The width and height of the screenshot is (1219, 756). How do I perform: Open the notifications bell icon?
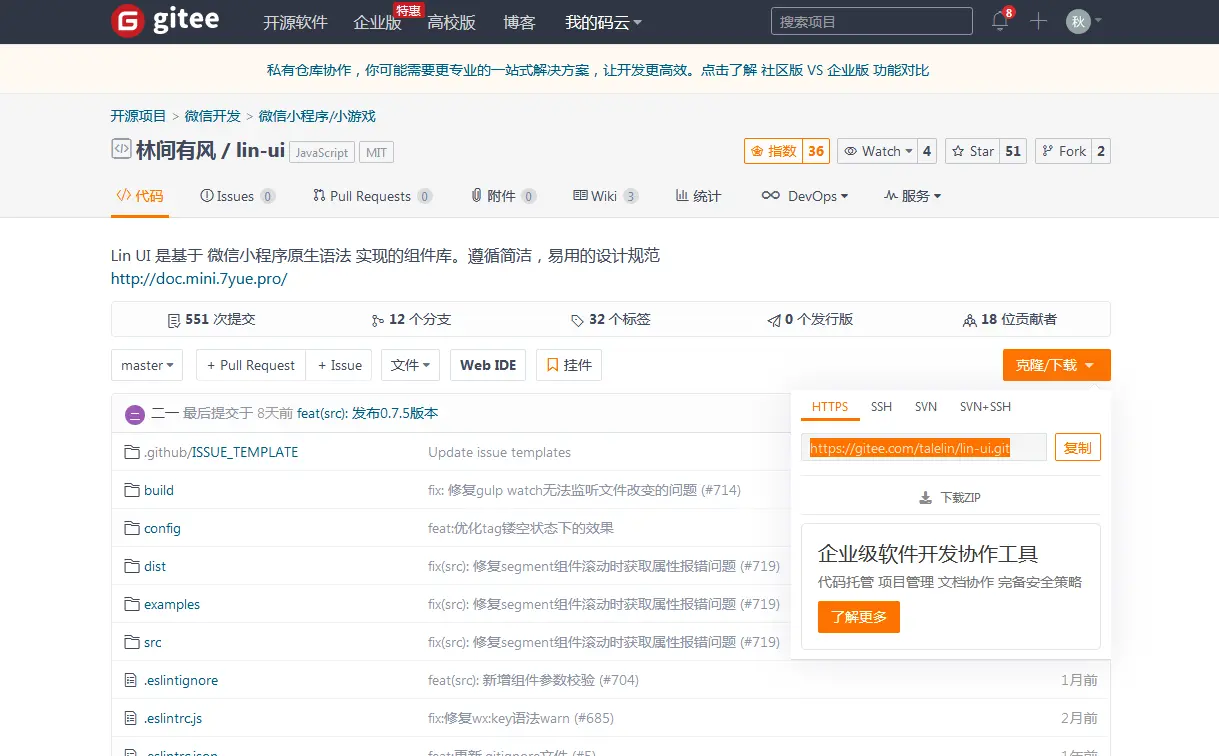pos(1000,21)
